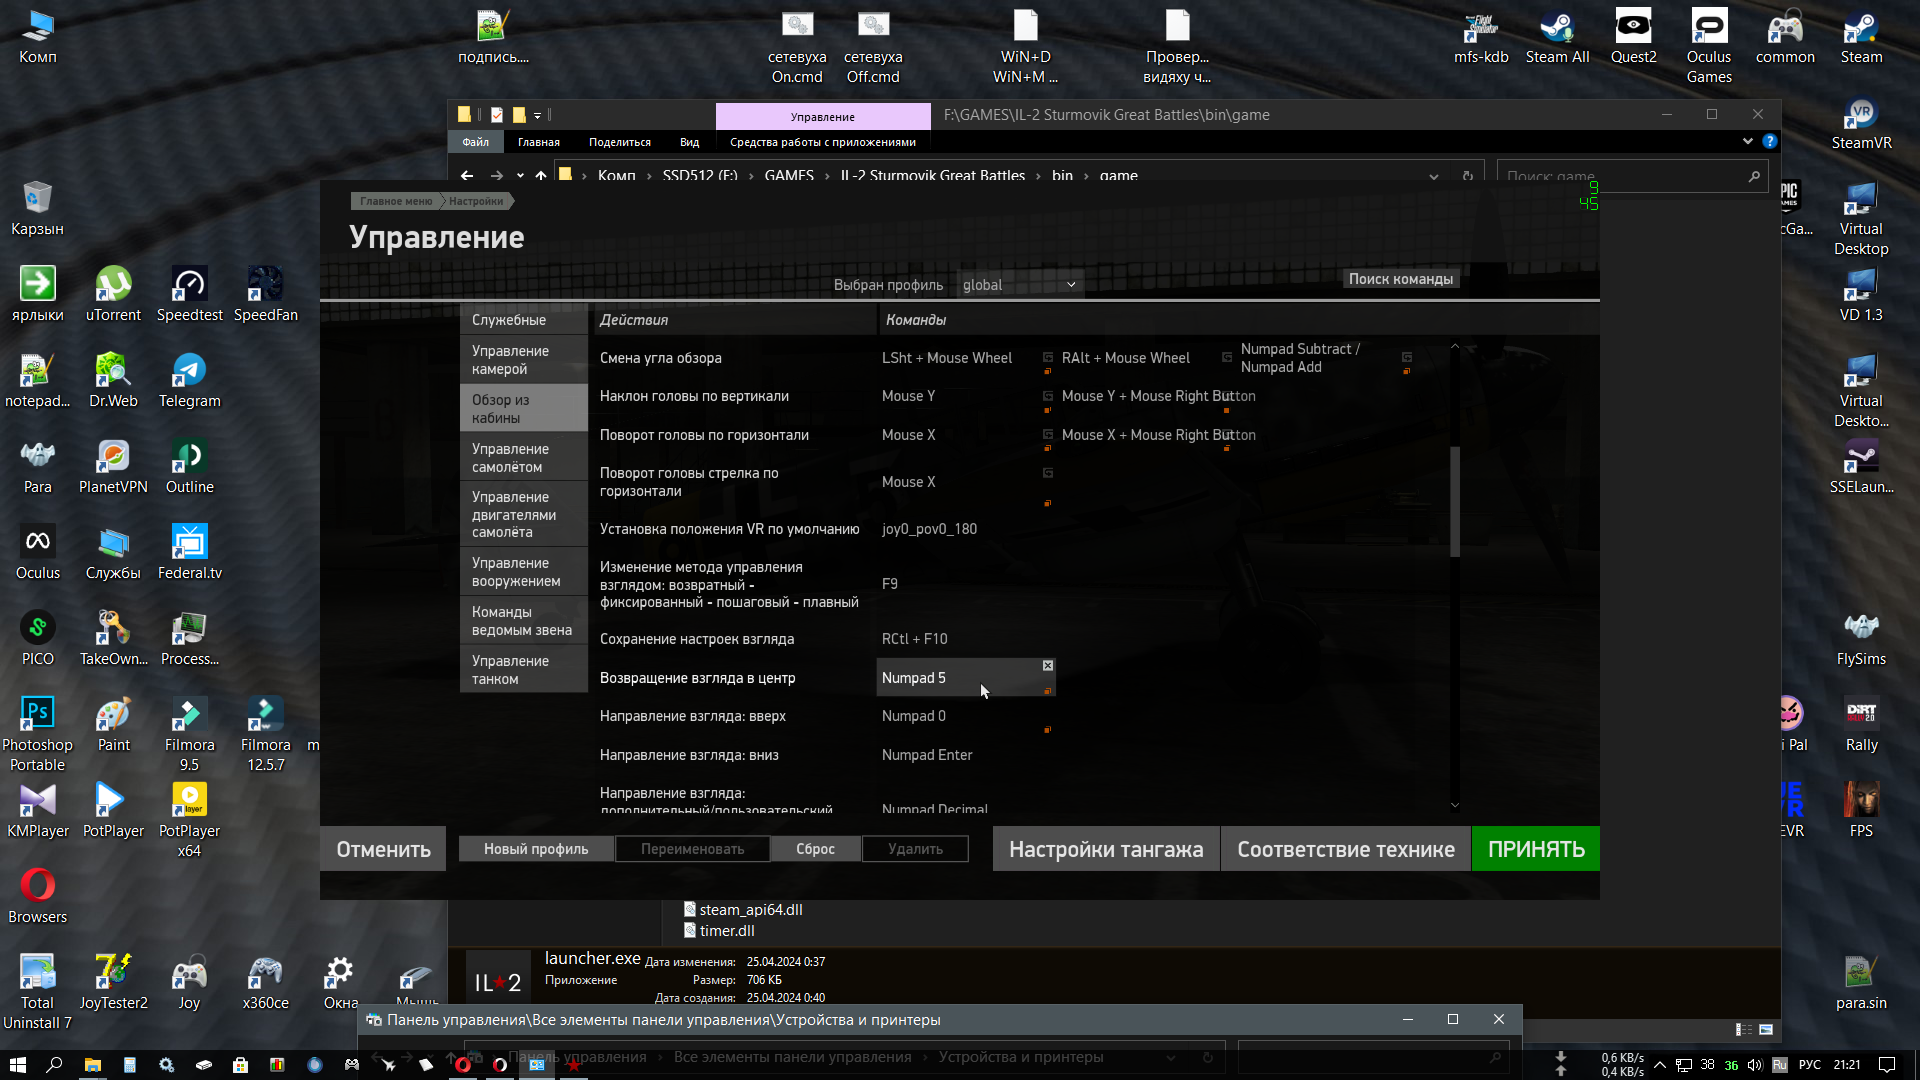The width and height of the screenshot is (1920, 1080).
Task: Open the Recycle Bin Карзын icon
Action: (x=38, y=209)
